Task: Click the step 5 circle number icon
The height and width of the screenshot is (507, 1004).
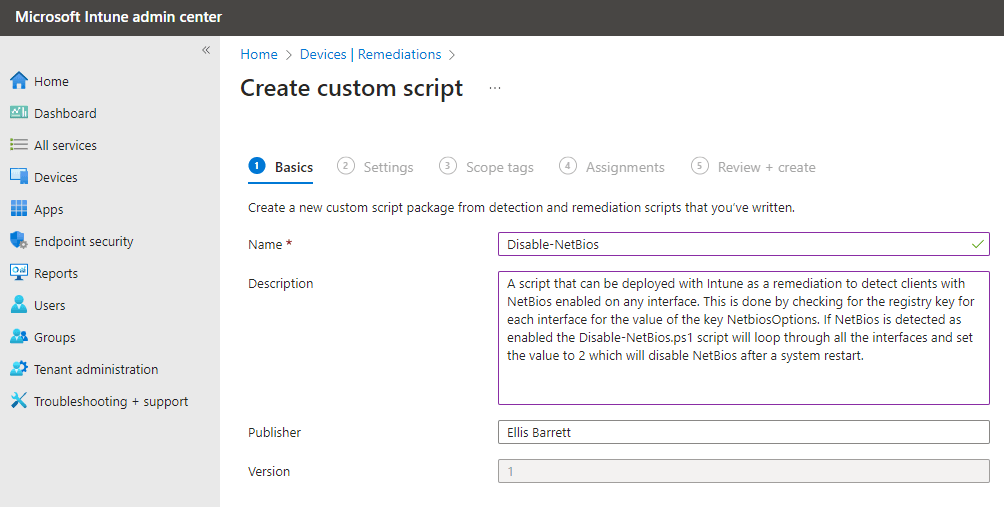Action: click(699, 166)
